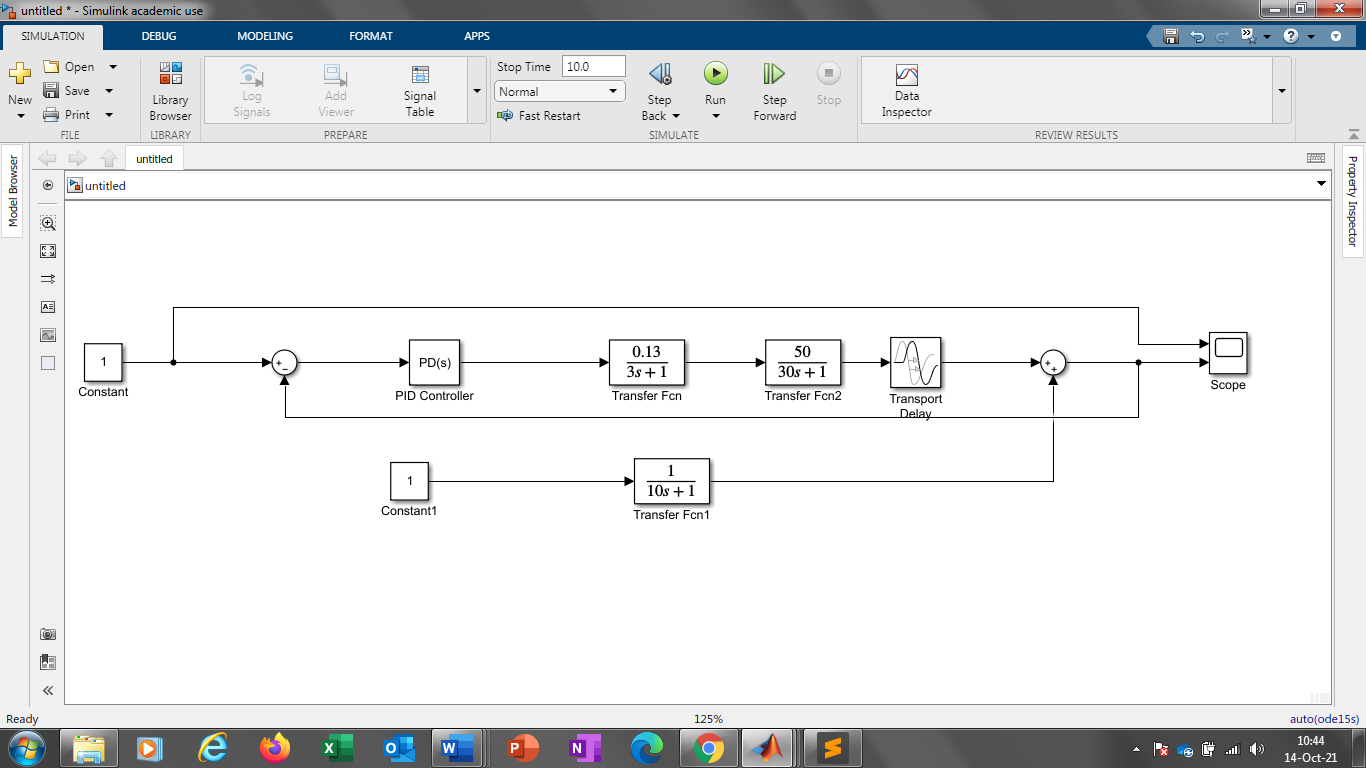1366x768 pixels.
Task: Switch to the DEBUG ribbon tab
Action: click(160, 36)
